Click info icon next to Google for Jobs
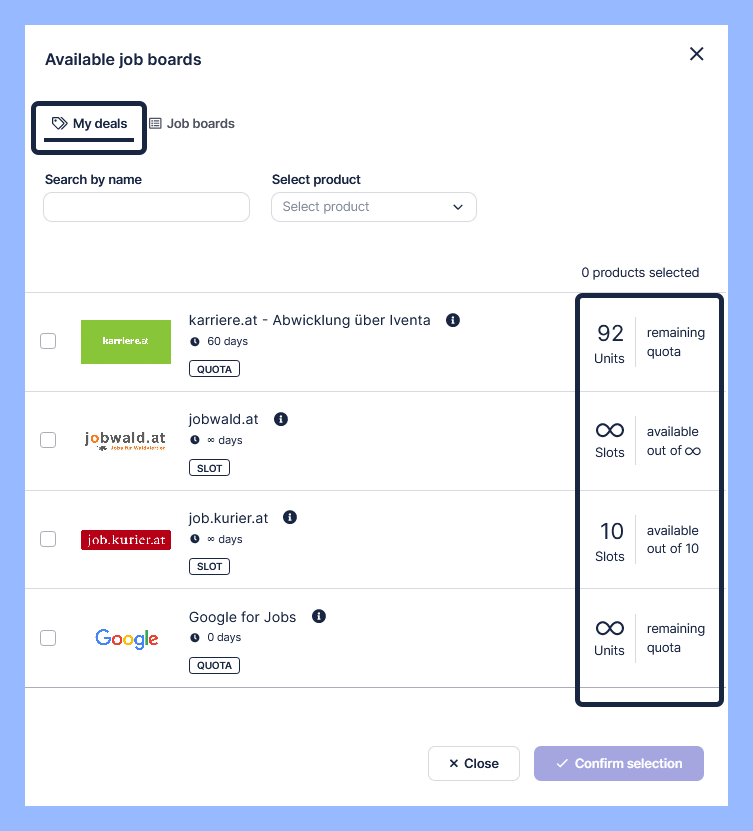 [x=319, y=617]
